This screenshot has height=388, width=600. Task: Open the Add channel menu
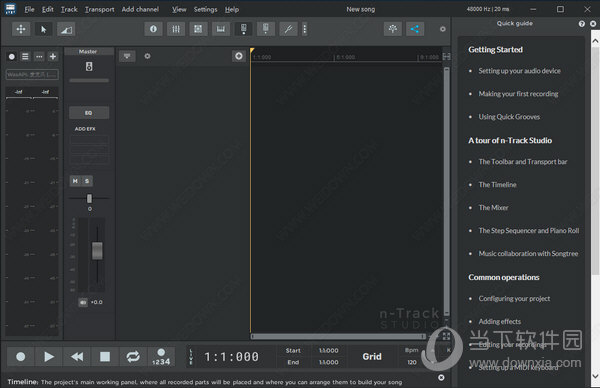pyautogui.click(x=140, y=9)
